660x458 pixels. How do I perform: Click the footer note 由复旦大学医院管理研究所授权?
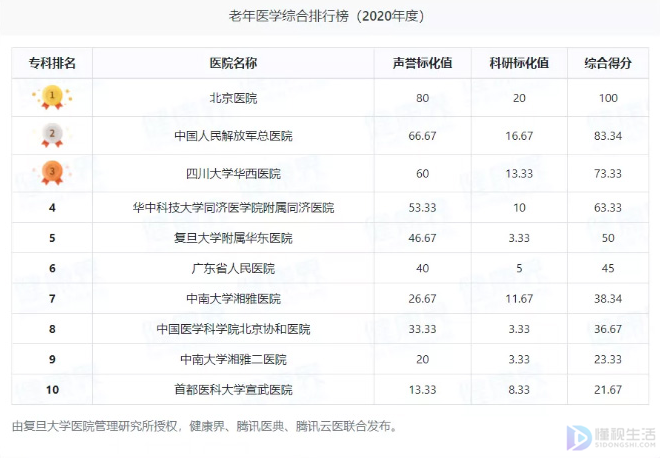(x=95, y=426)
